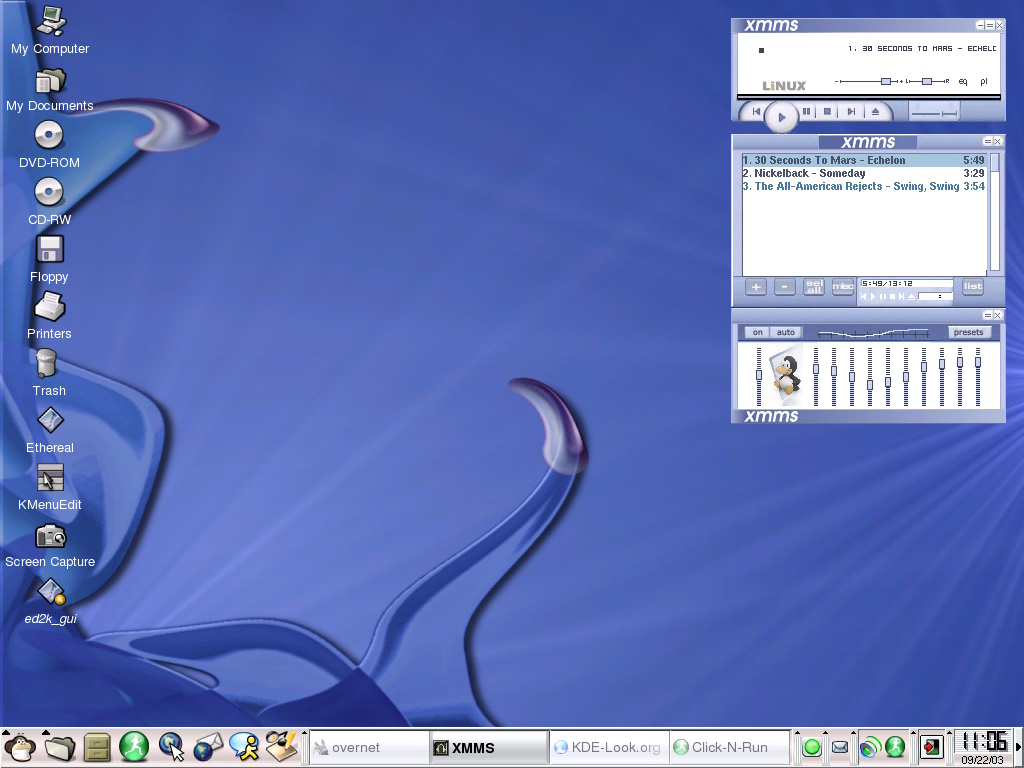Open the playlist list button menu
Screen dimensions: 1024x768
[x=972, y=287]
